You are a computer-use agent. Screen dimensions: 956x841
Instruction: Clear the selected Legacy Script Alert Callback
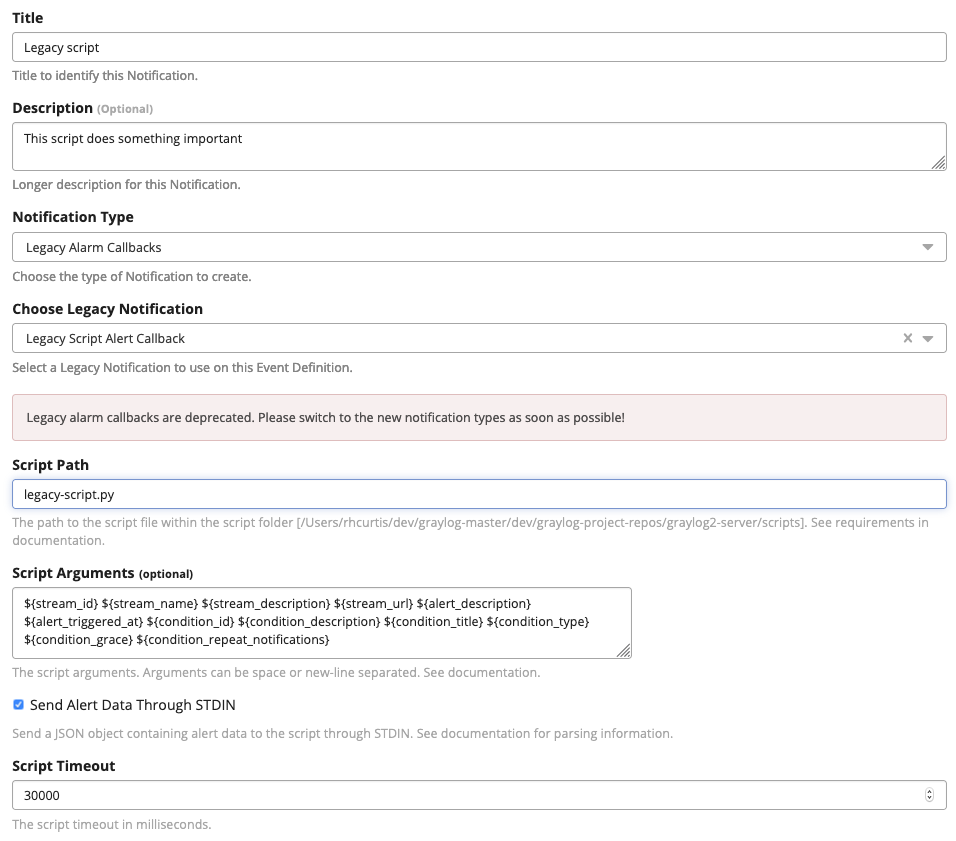point(908,338)
